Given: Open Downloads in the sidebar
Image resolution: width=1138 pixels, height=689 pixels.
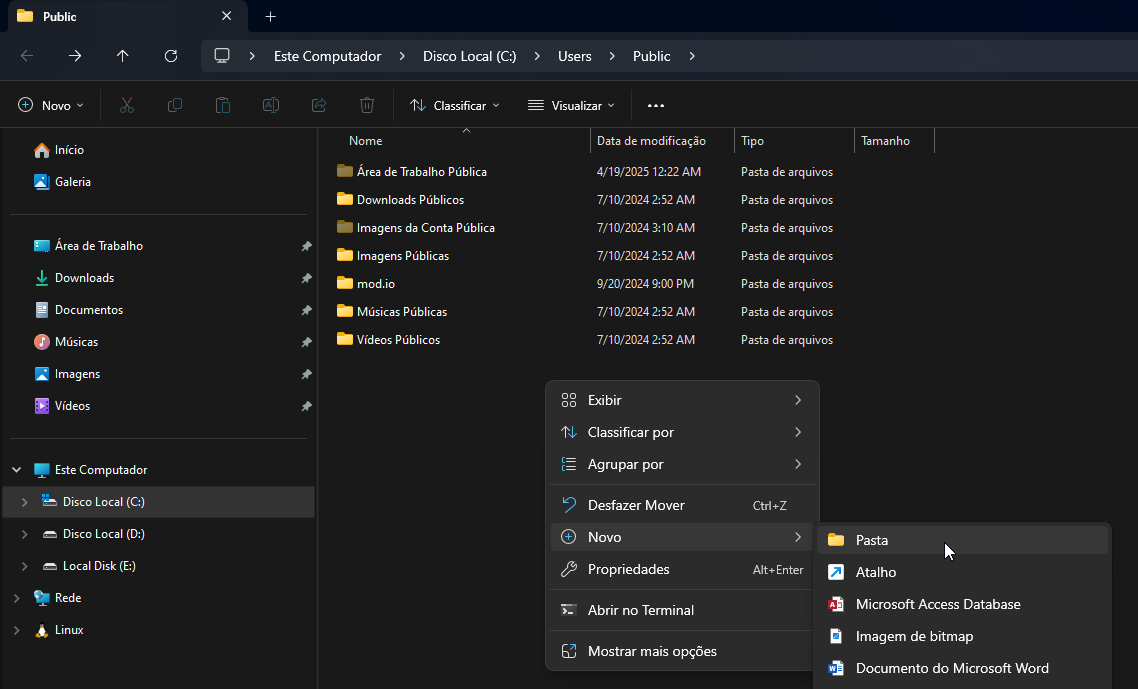Looking at the screenshot, I should (84, 278).
